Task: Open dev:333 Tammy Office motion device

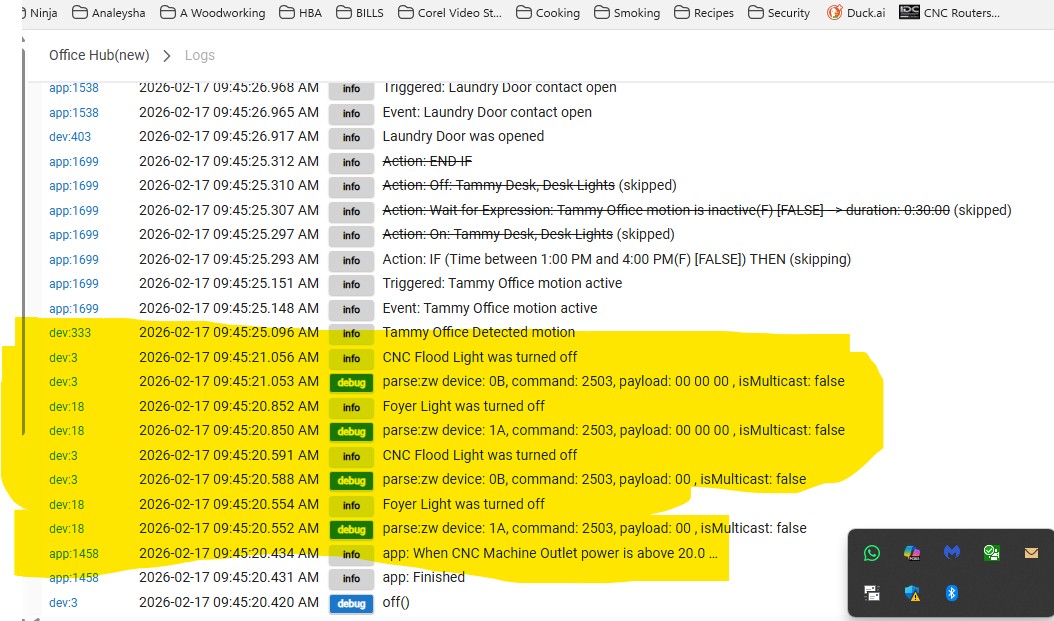Action: pyautogui.click(x=70, y=333)
